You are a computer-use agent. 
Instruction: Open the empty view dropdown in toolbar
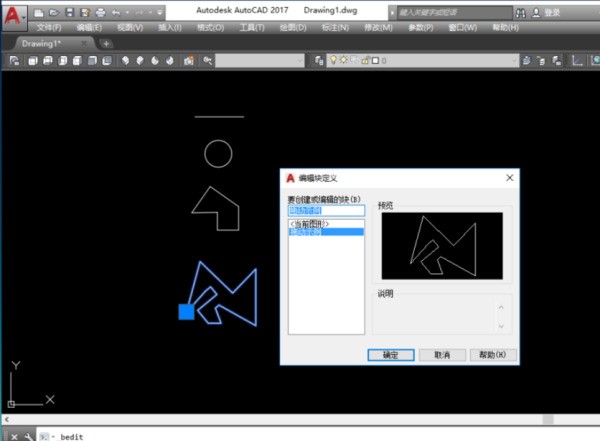[260, 61]
